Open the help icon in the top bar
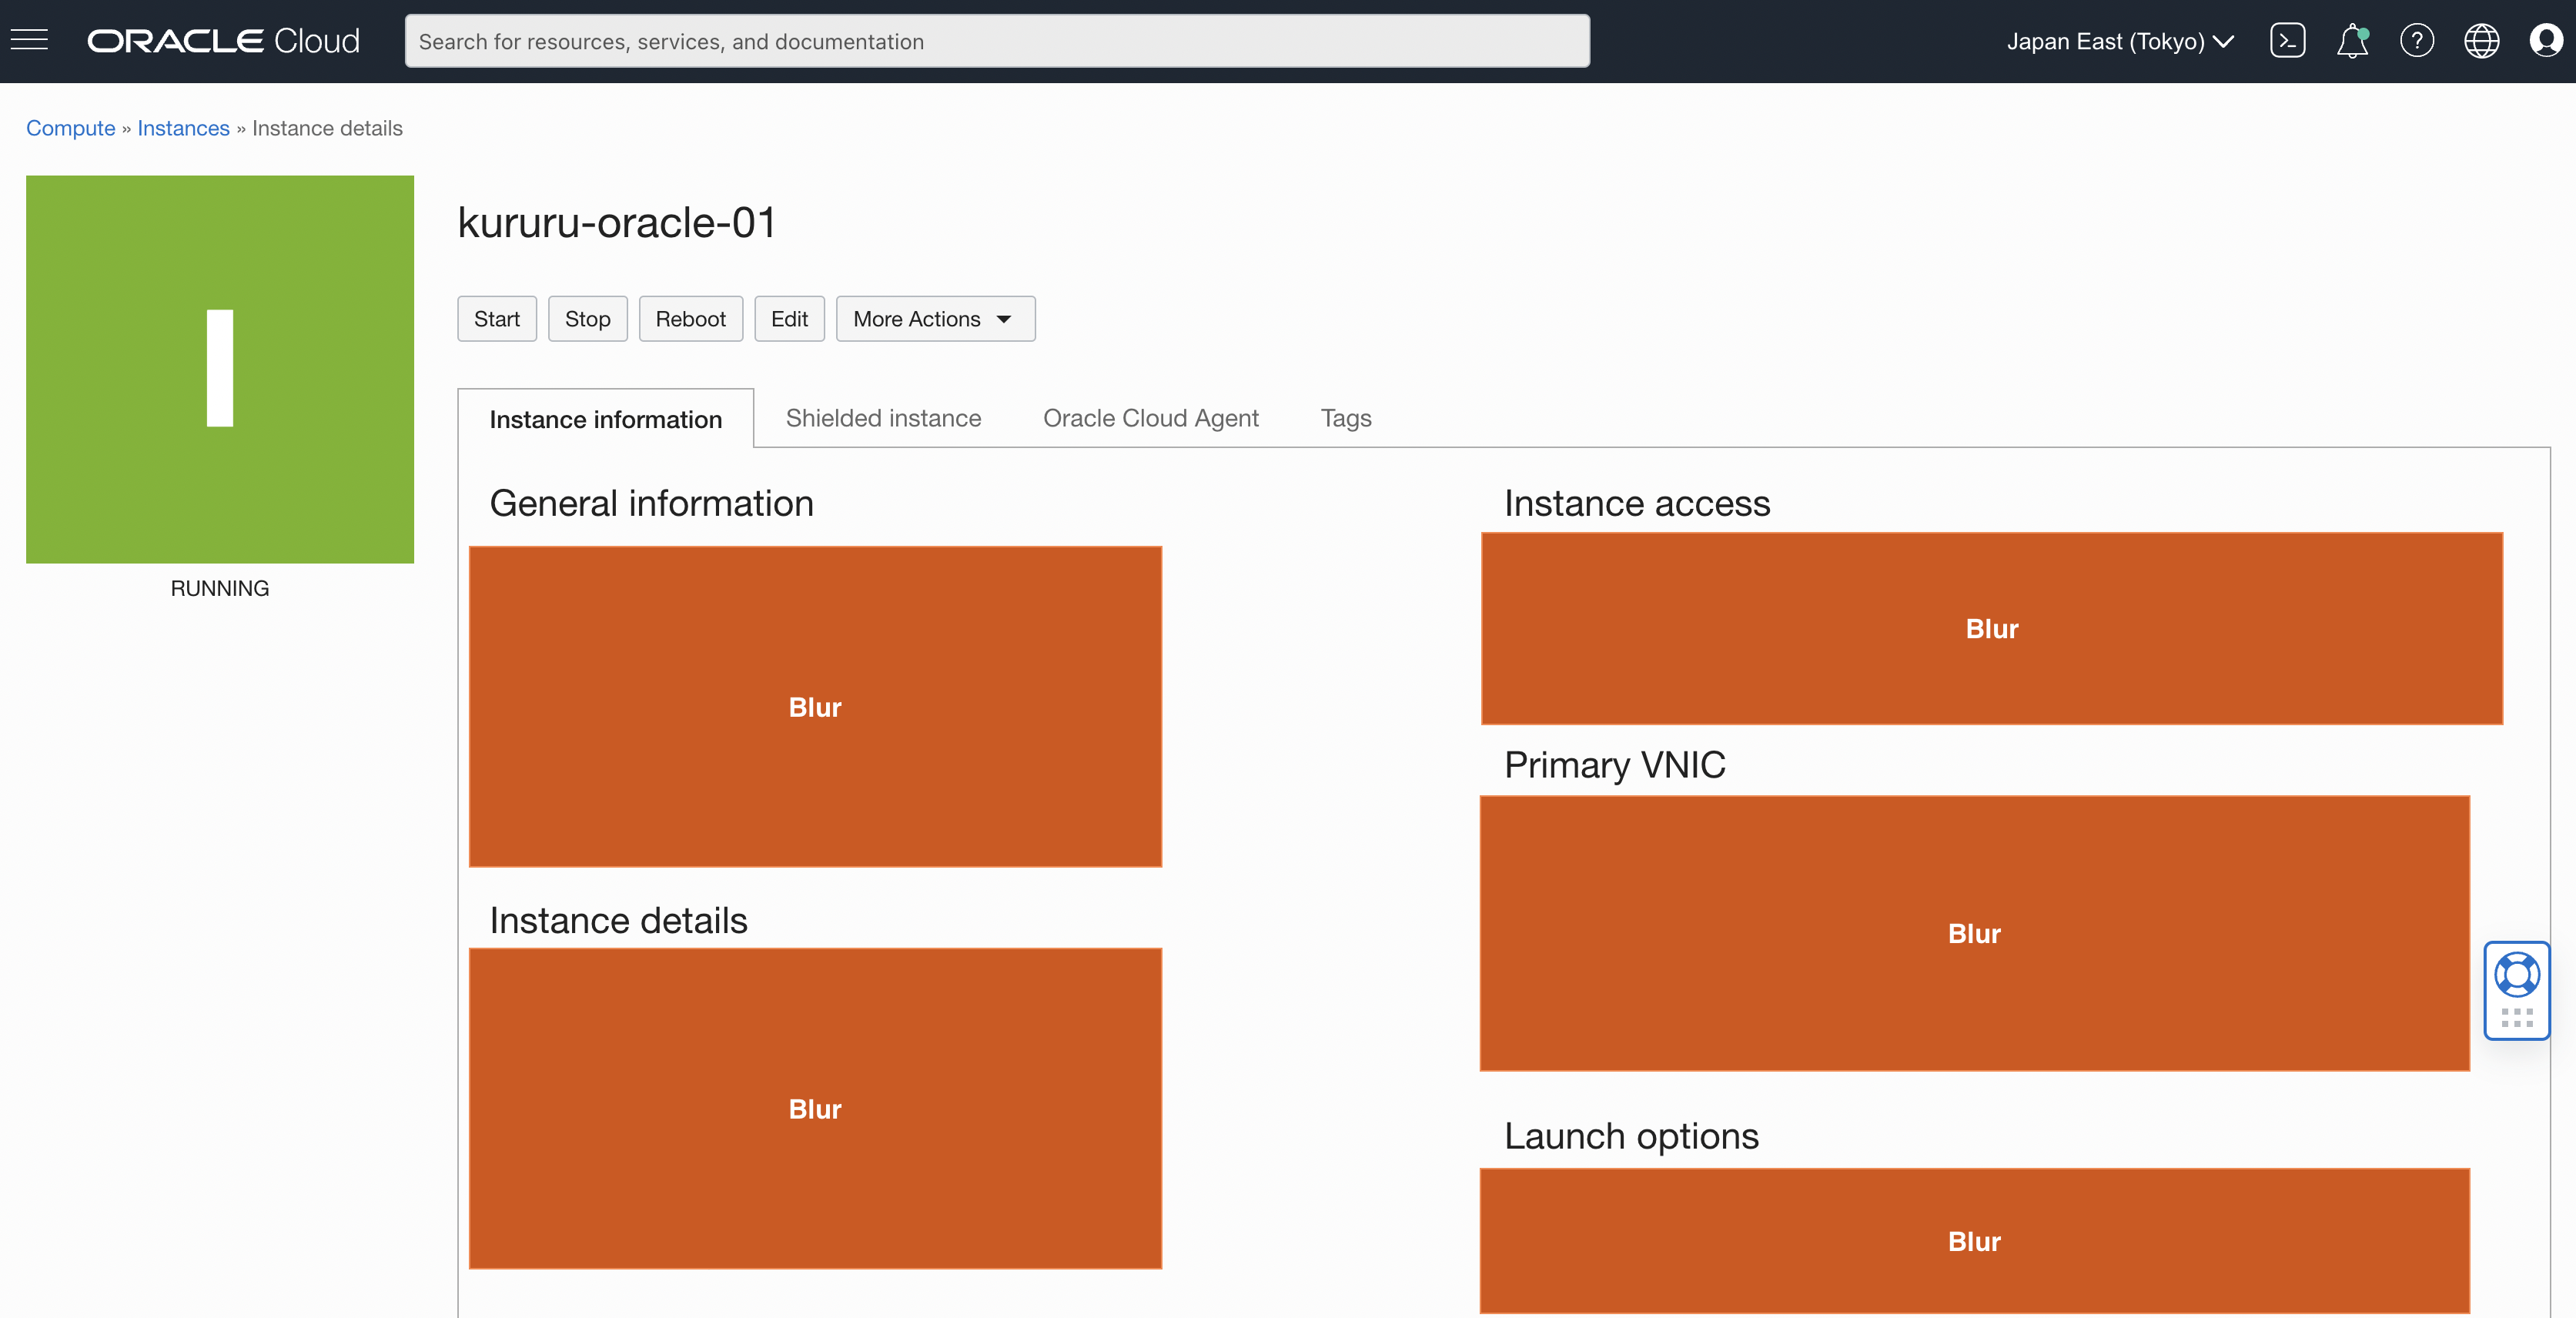This screenshot has height=1318, width=2576. [2417, 41]
